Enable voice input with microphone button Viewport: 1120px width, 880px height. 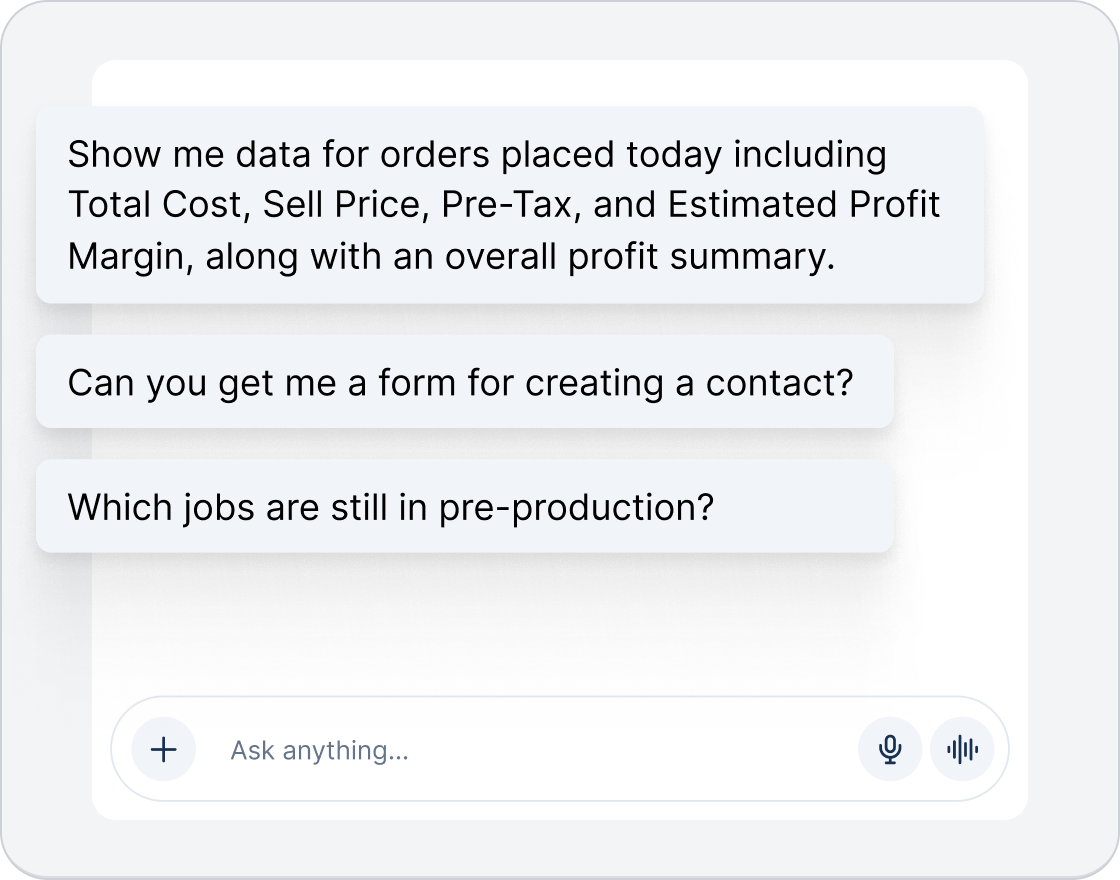click(x=890, y=749)
